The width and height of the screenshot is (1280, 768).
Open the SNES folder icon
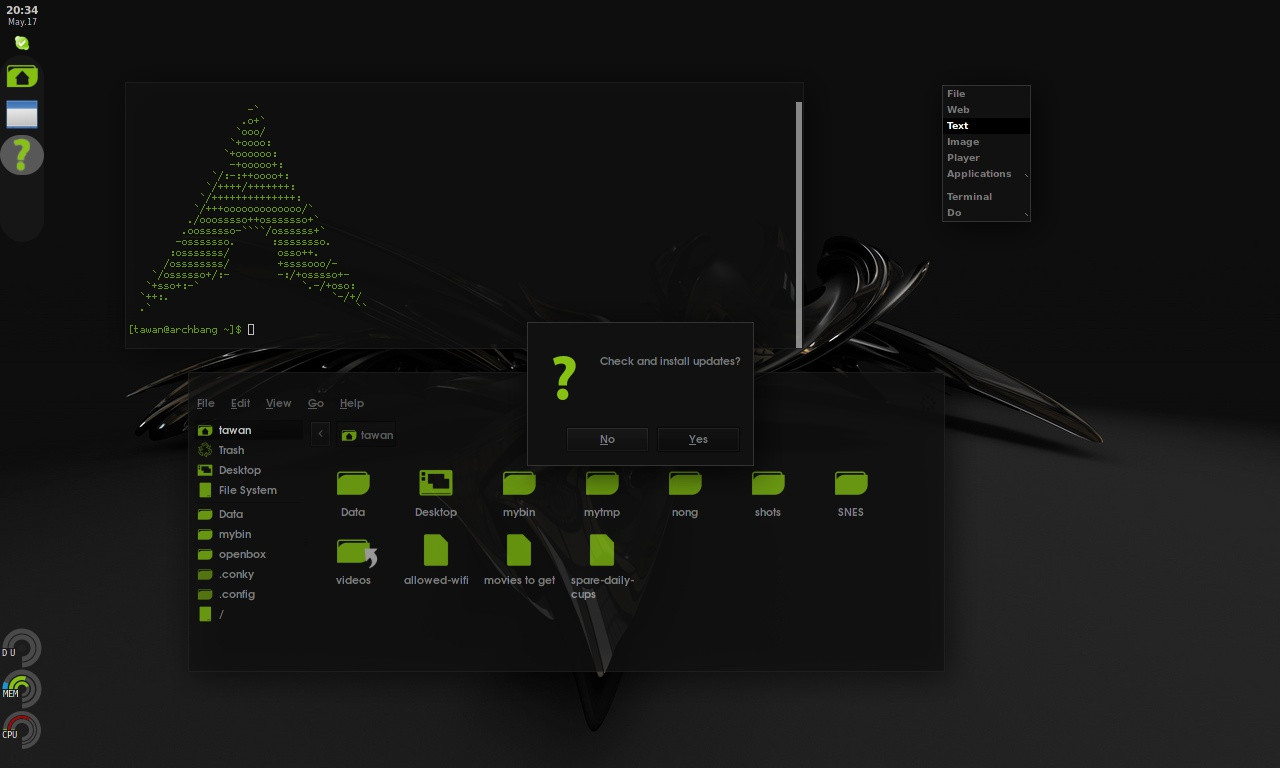pos(851,484)
